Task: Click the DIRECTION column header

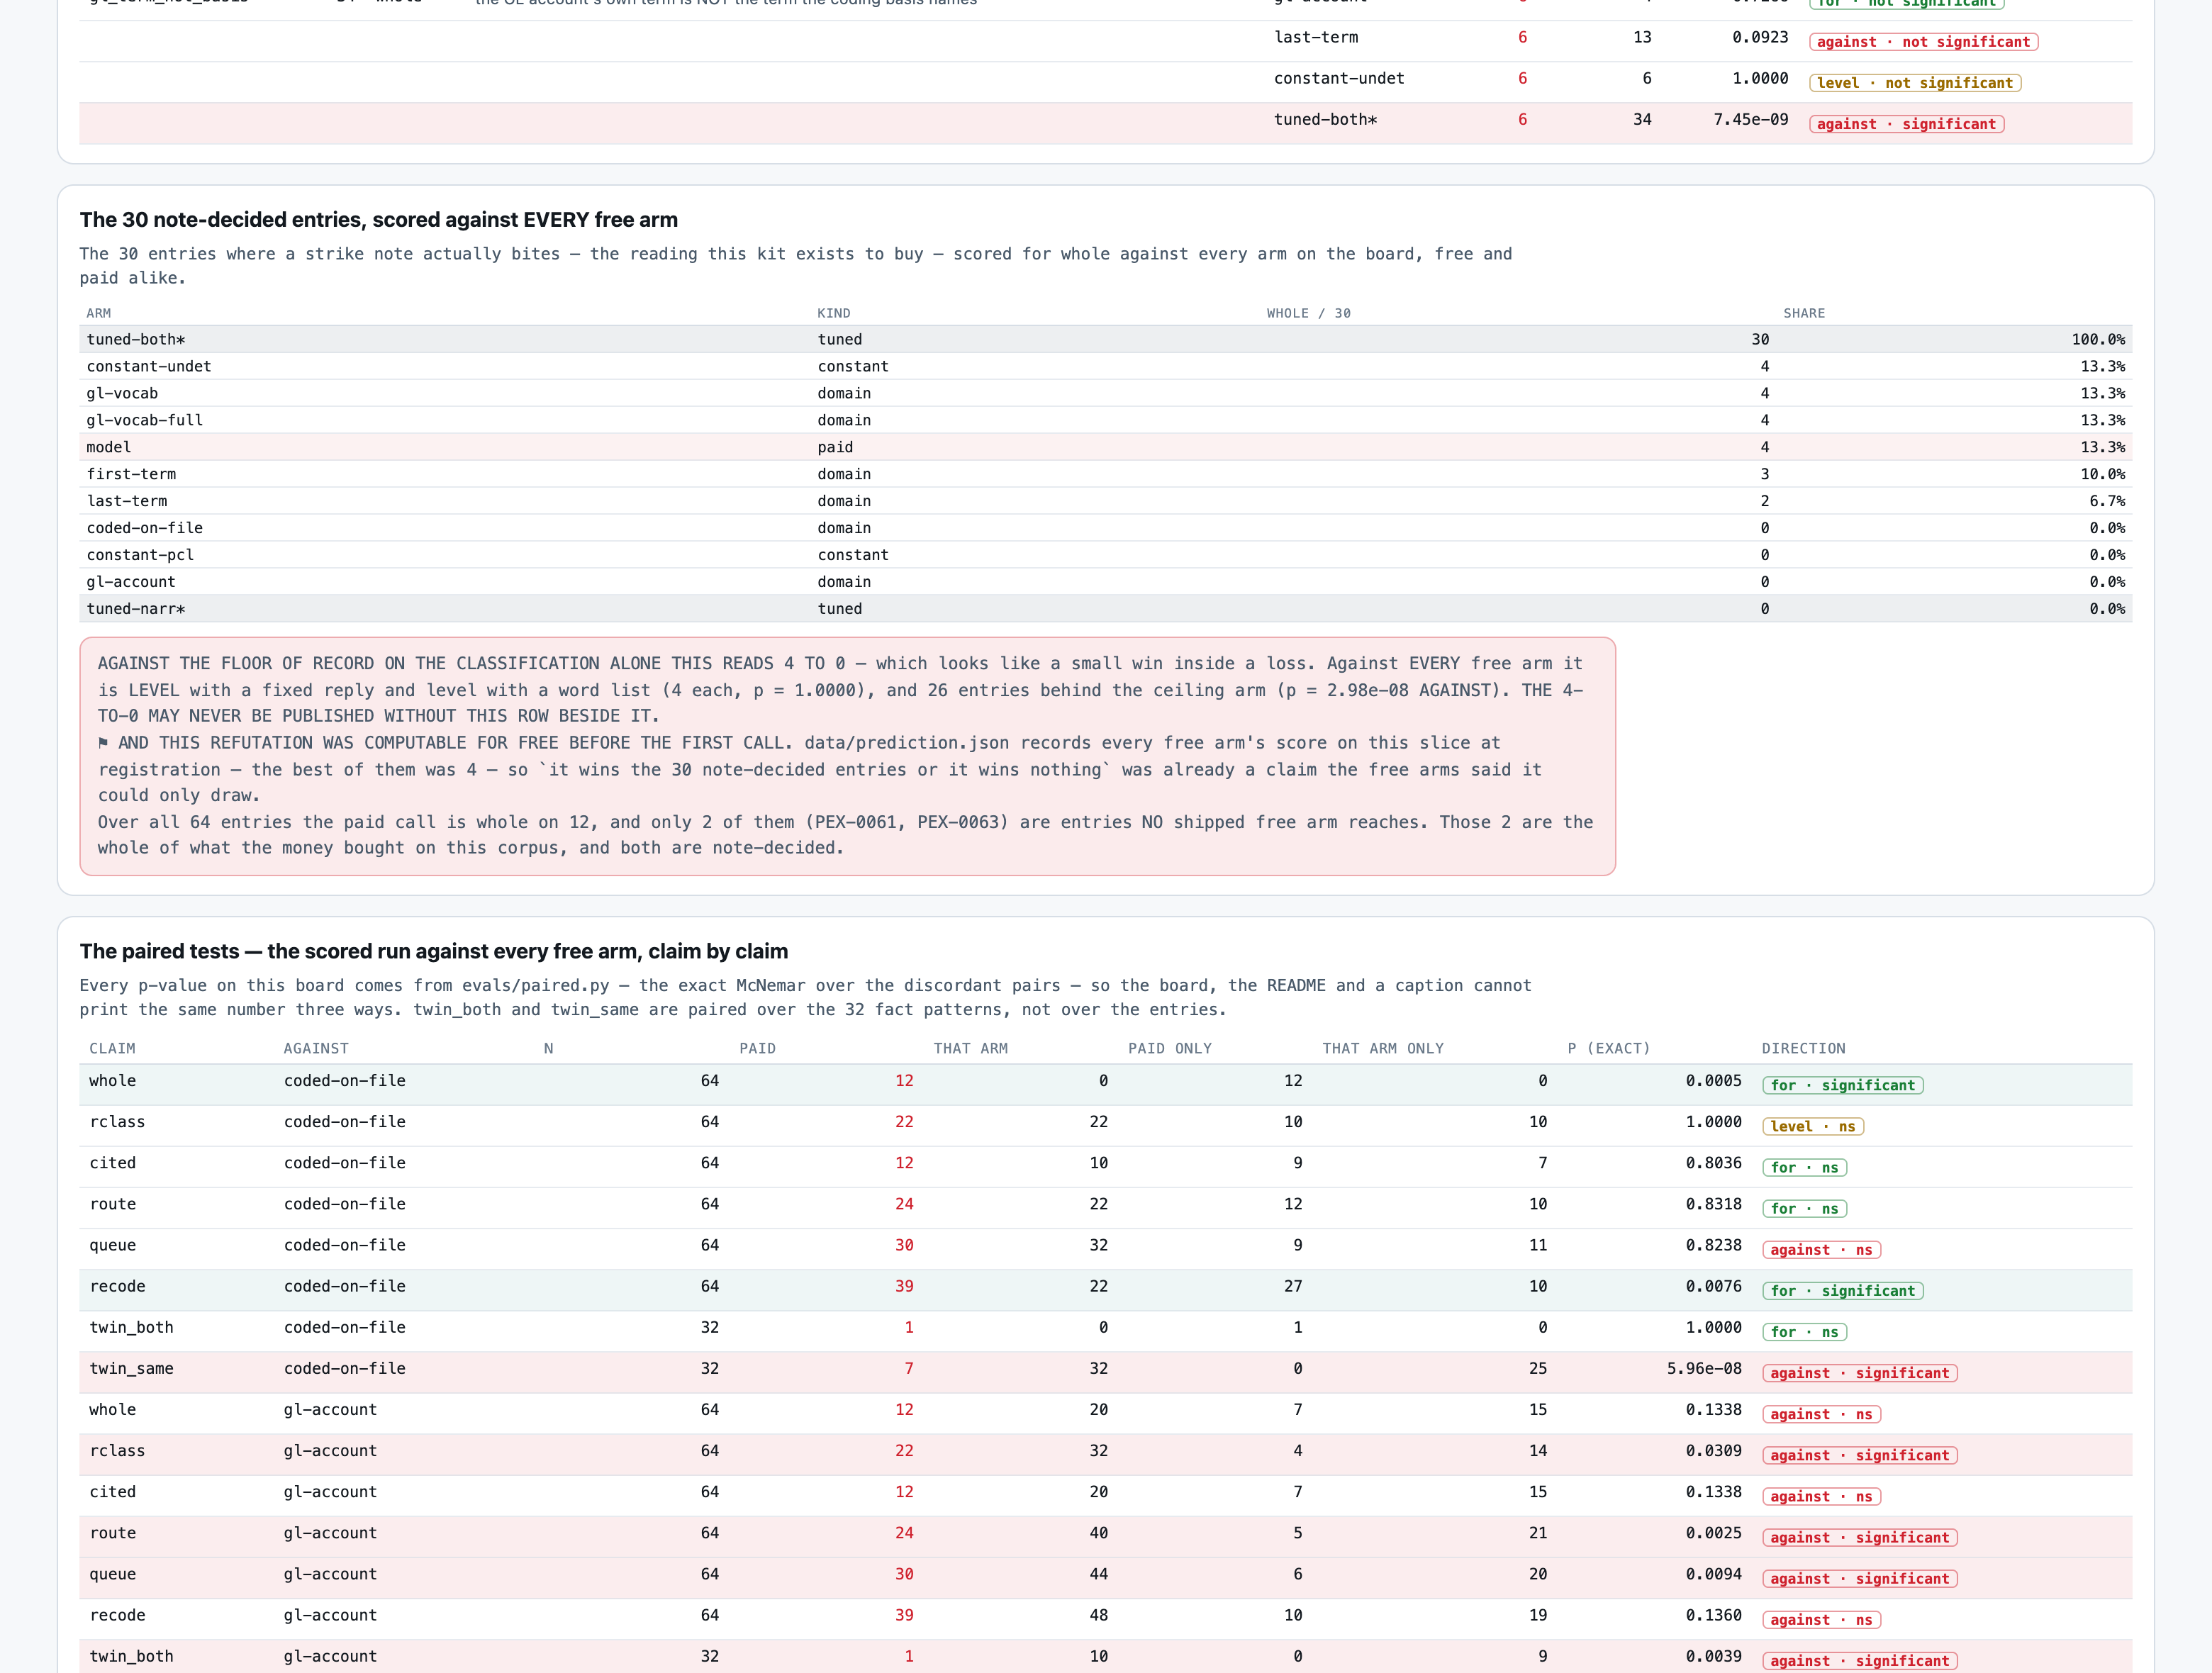Action: (1803, 1048)
